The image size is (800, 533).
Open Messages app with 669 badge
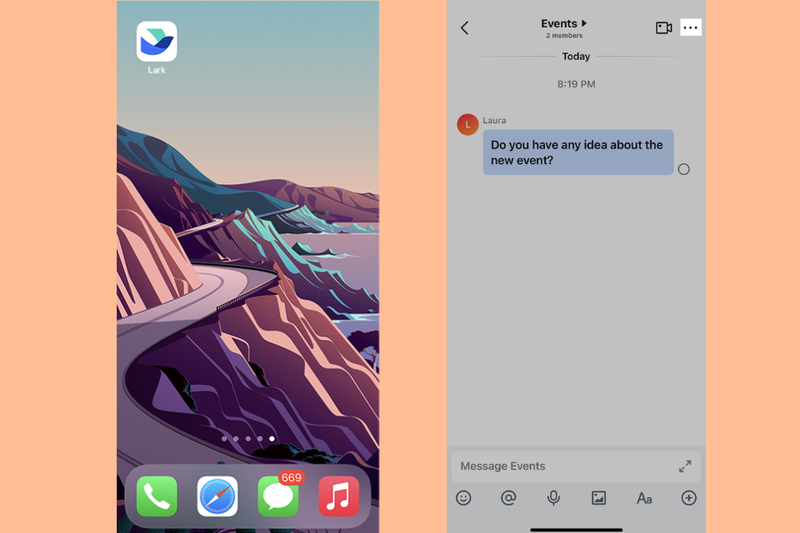pyautogui.click(x=278, y=496)
